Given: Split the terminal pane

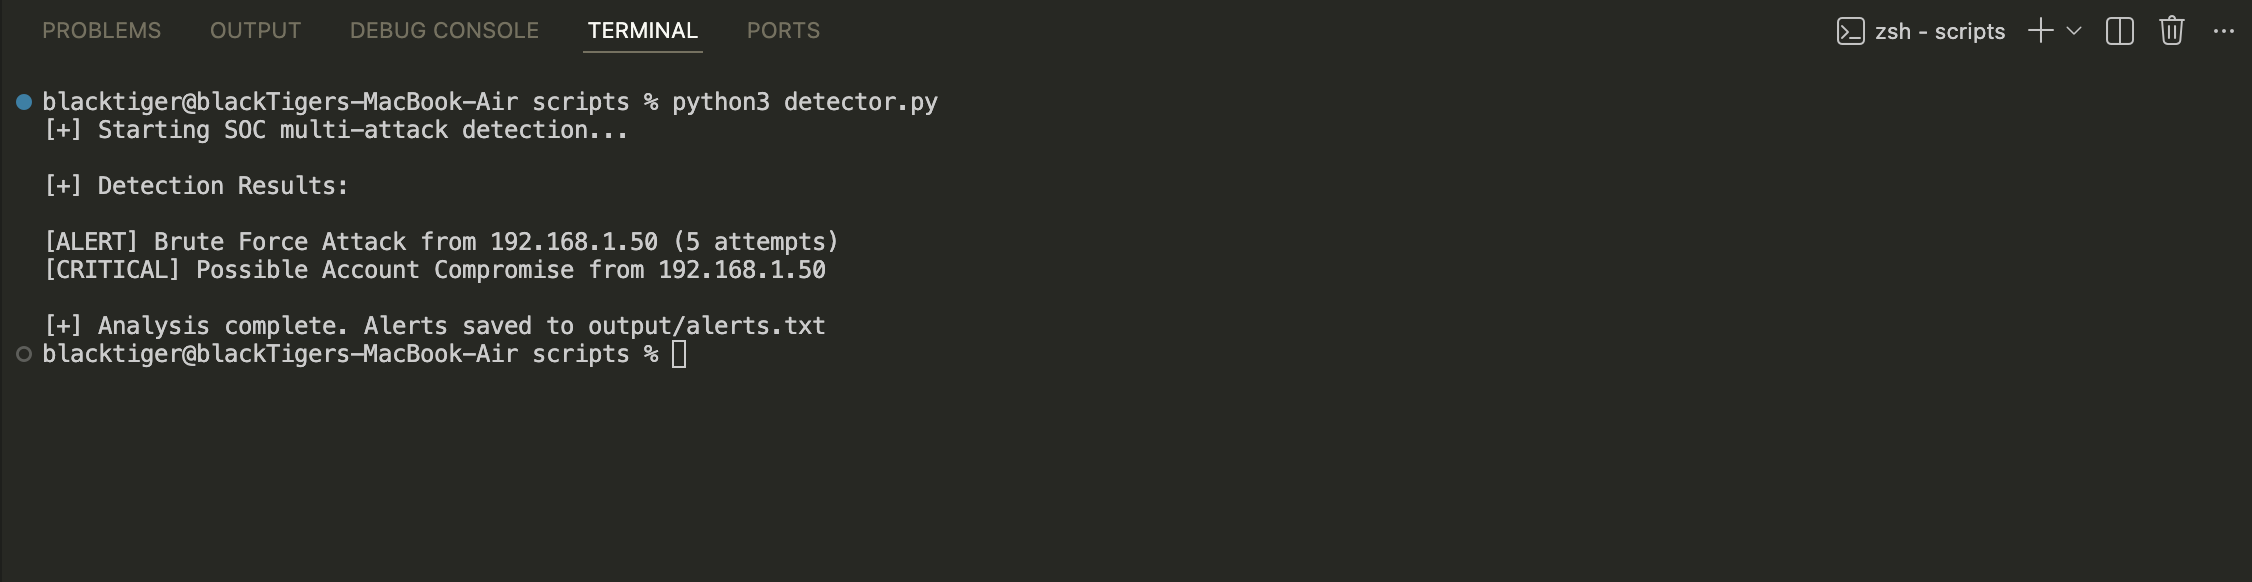Looking at the screenshot, I should [2119, 31].
